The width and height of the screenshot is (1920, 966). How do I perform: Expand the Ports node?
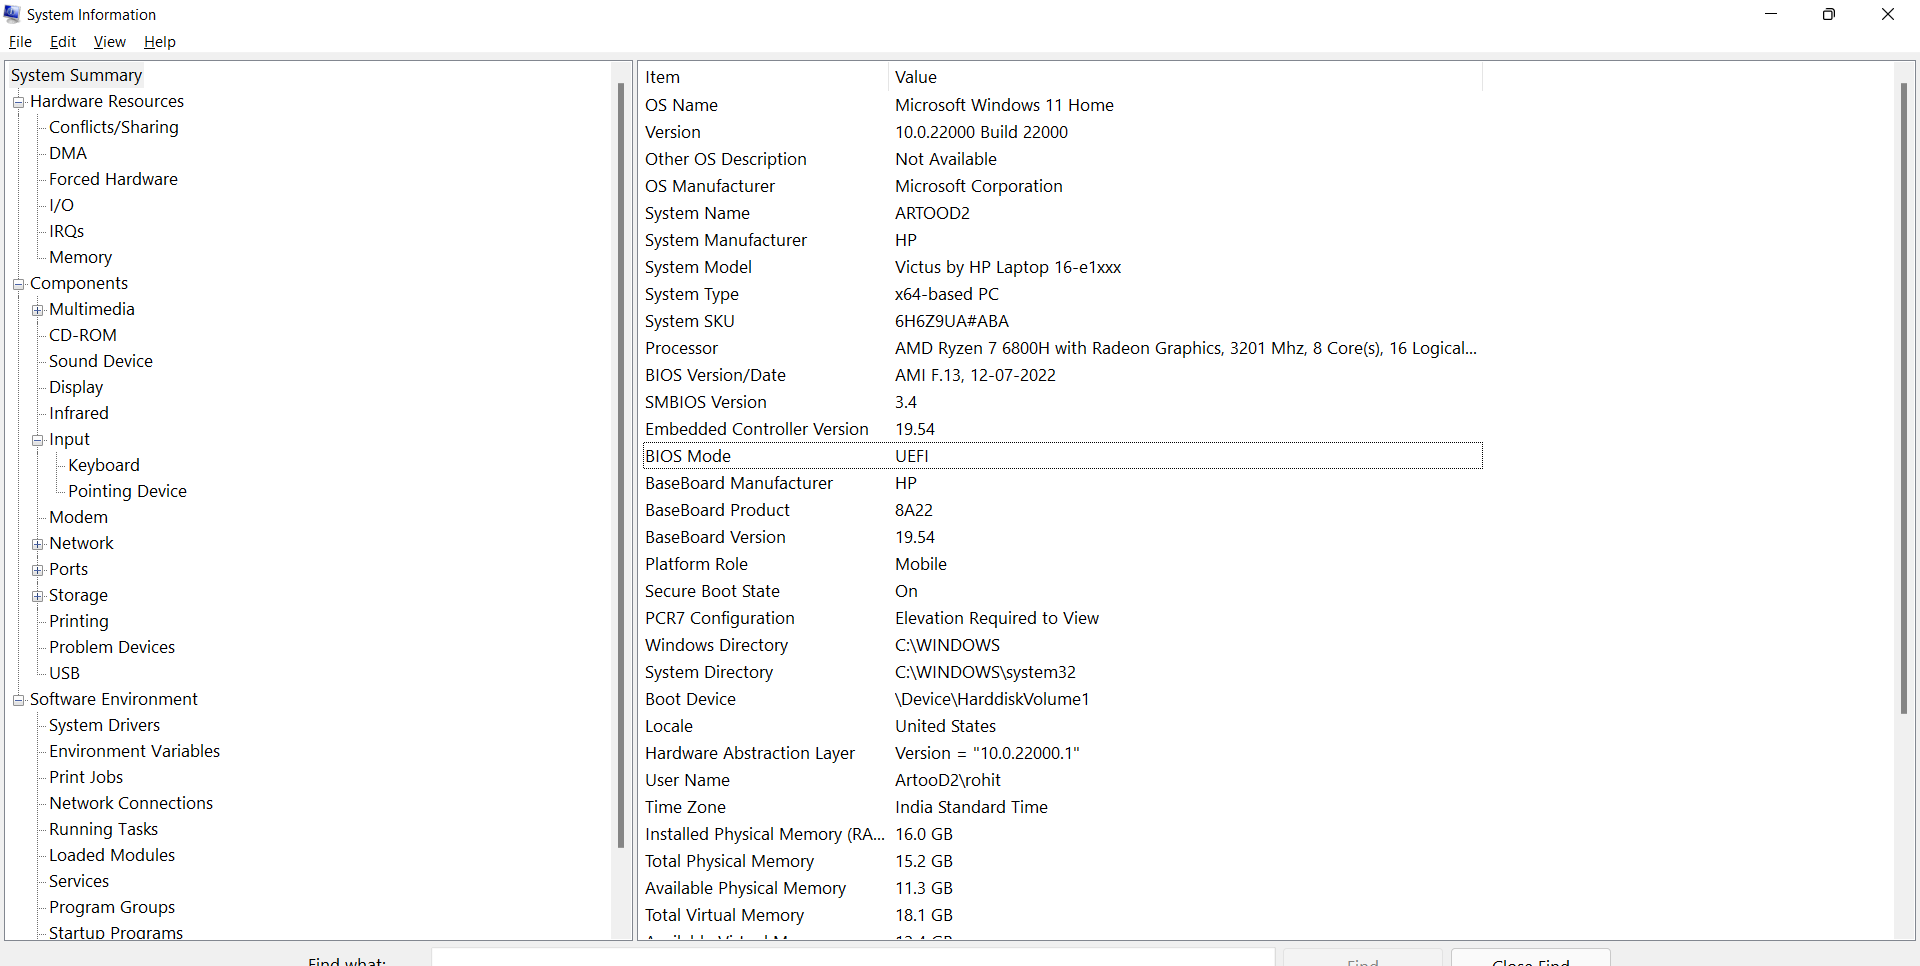coord(37,570)
